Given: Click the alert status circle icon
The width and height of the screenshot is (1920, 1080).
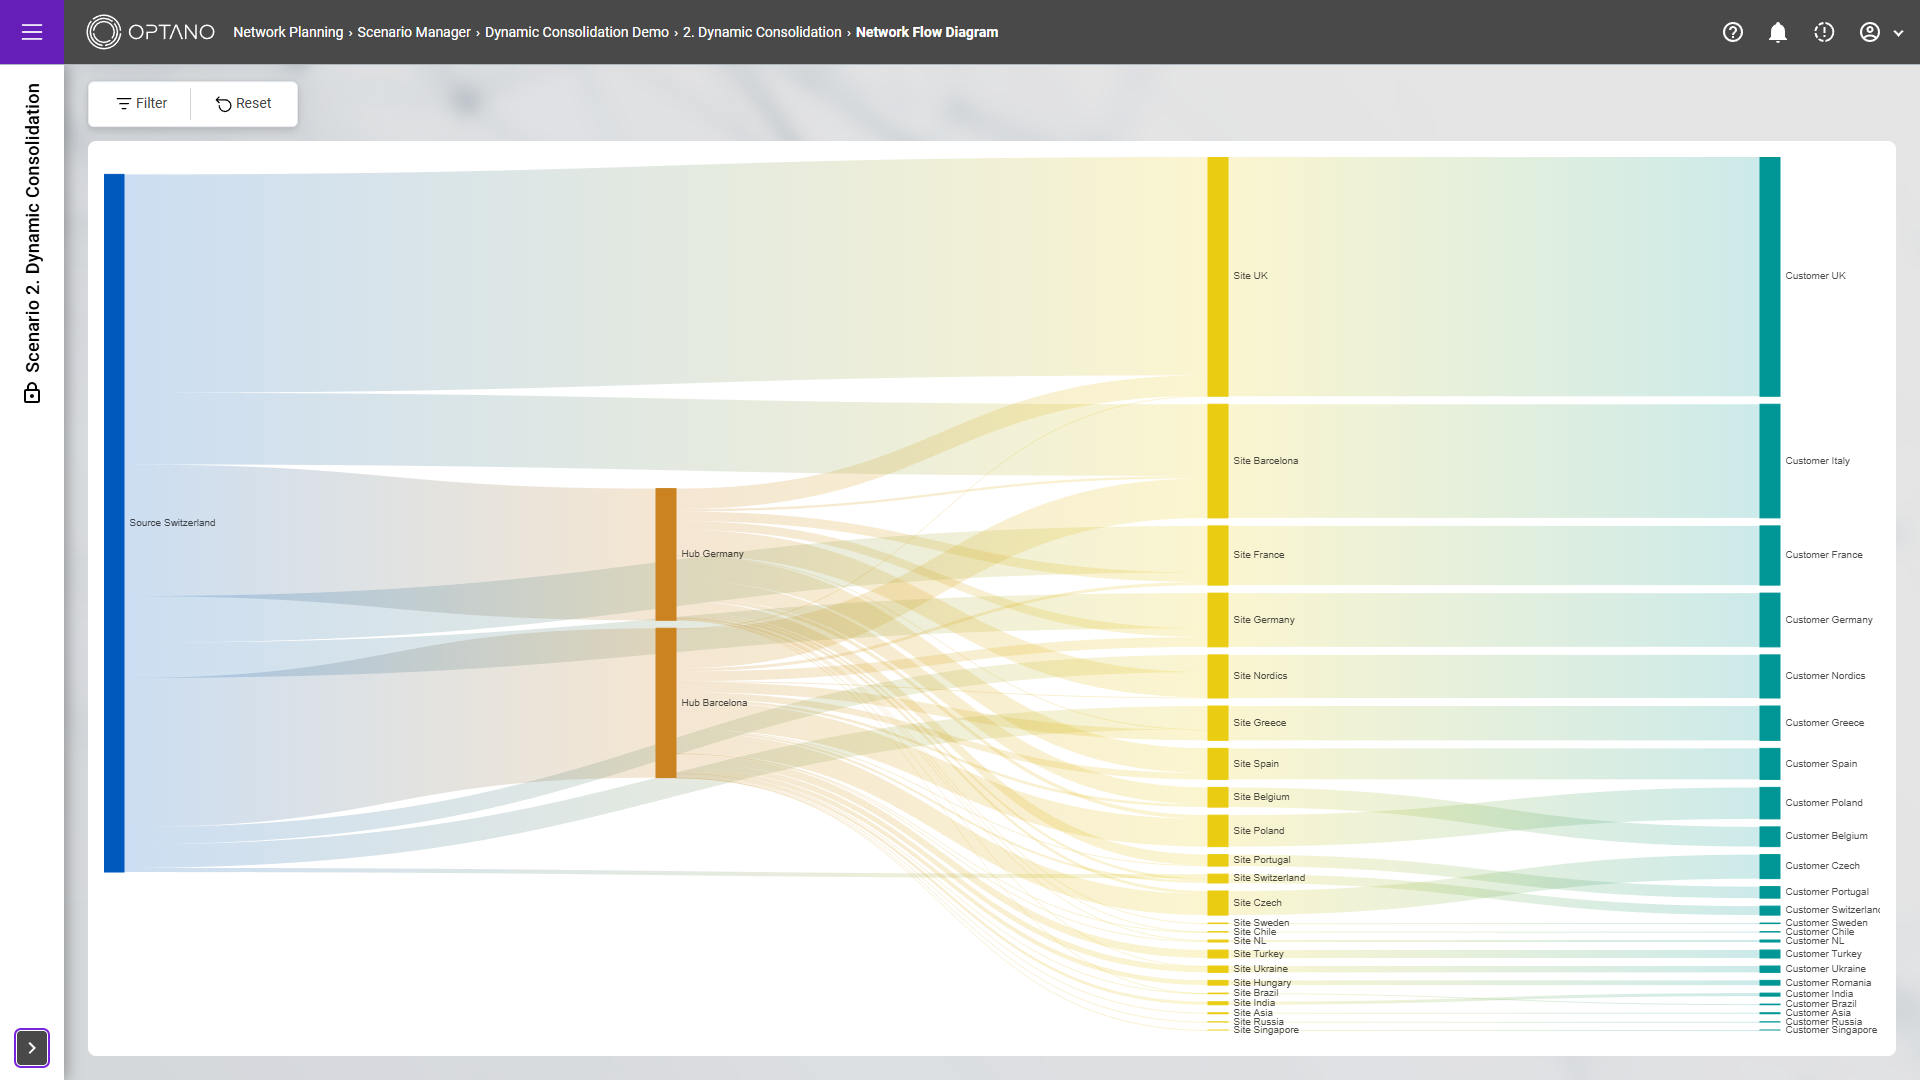Looking at the screenshot, I should [x=1824, y=32].
